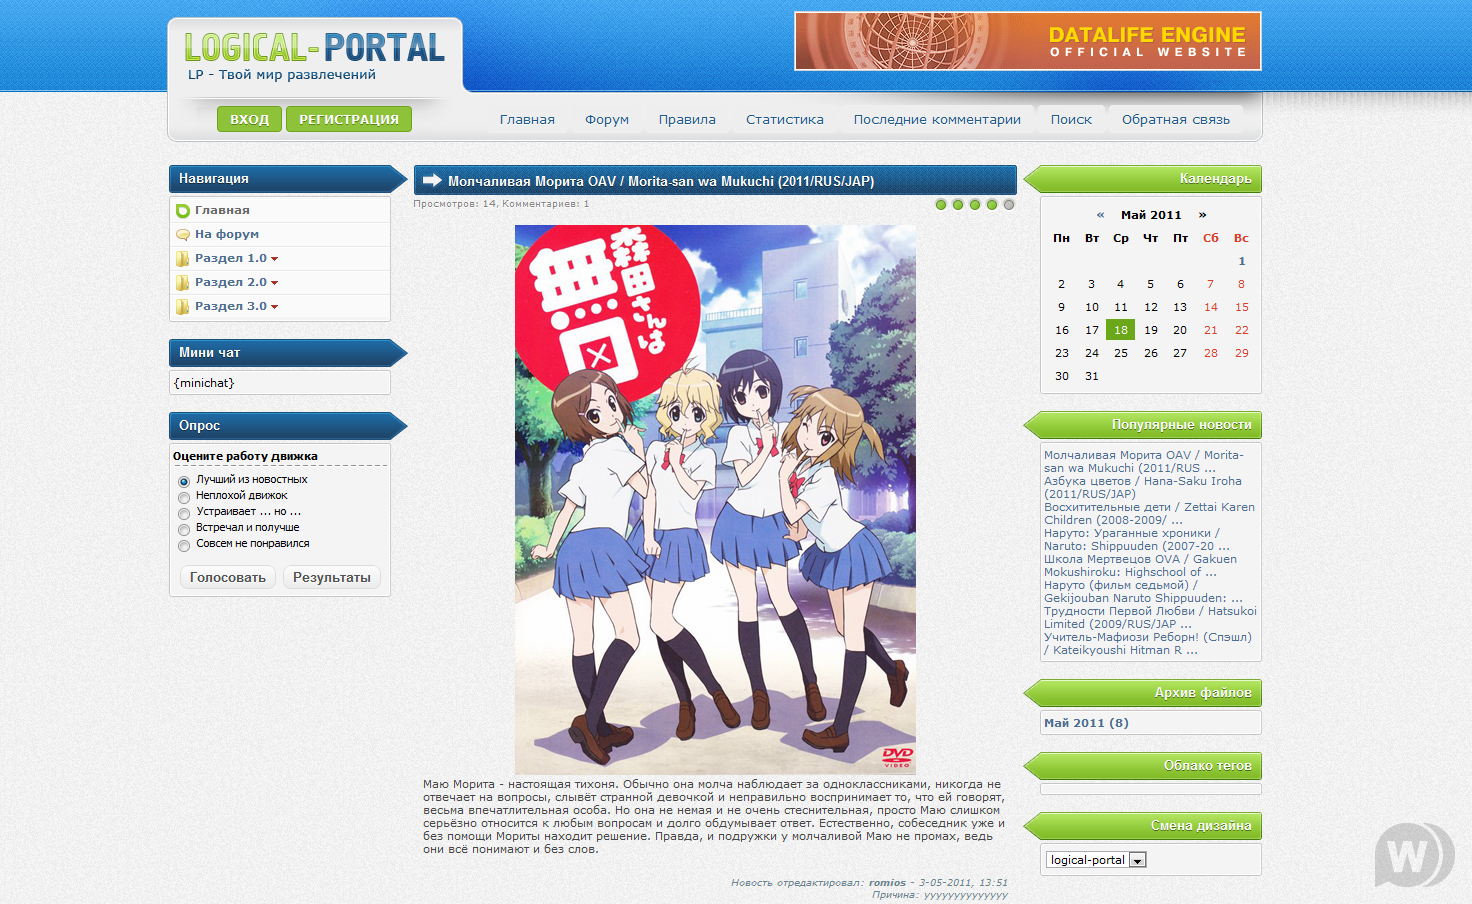Open the Обратная связь menu item
Viewport: 1472px width, 904px height.
pos(1176,120)
